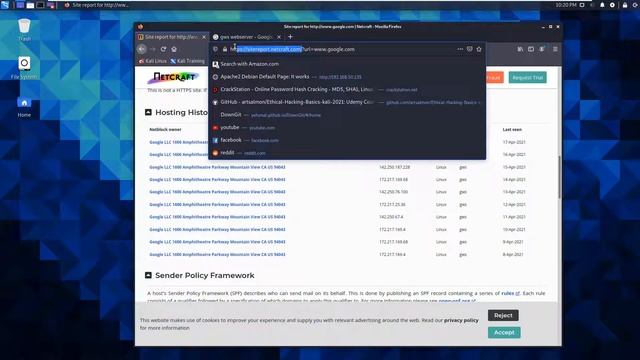Select GitHub Ethical-Hacking-Basics suggestion

pos(347,102)
